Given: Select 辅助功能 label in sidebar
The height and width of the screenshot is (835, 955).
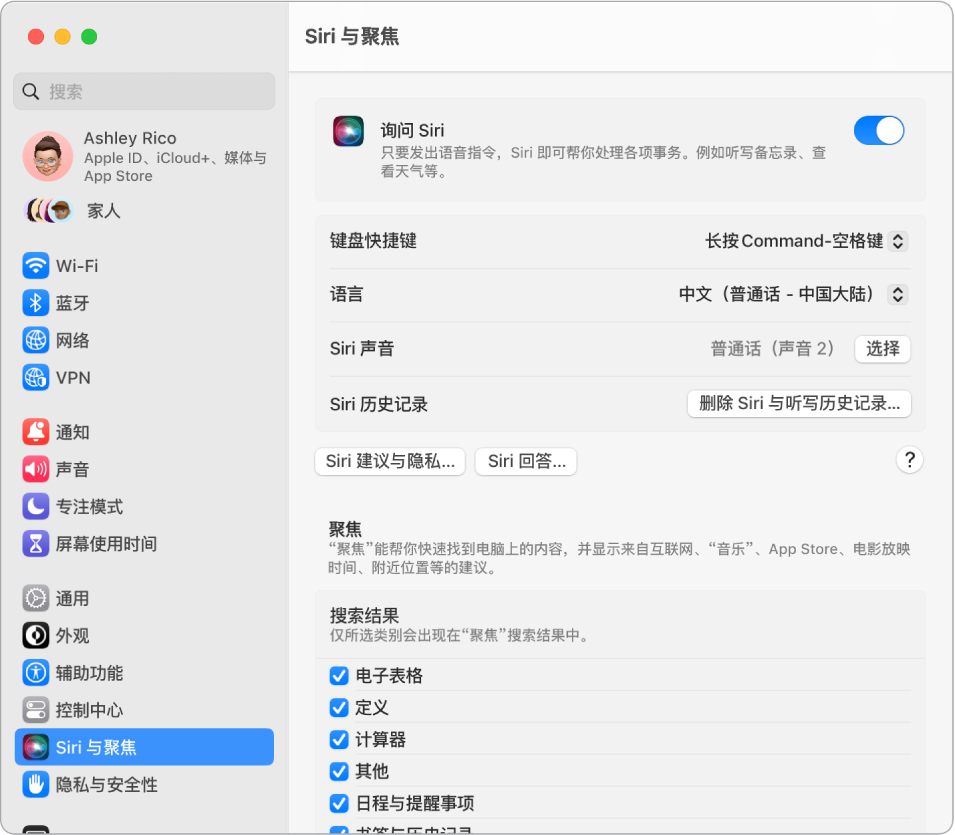Looking at the screenshot, I should 90,672.
